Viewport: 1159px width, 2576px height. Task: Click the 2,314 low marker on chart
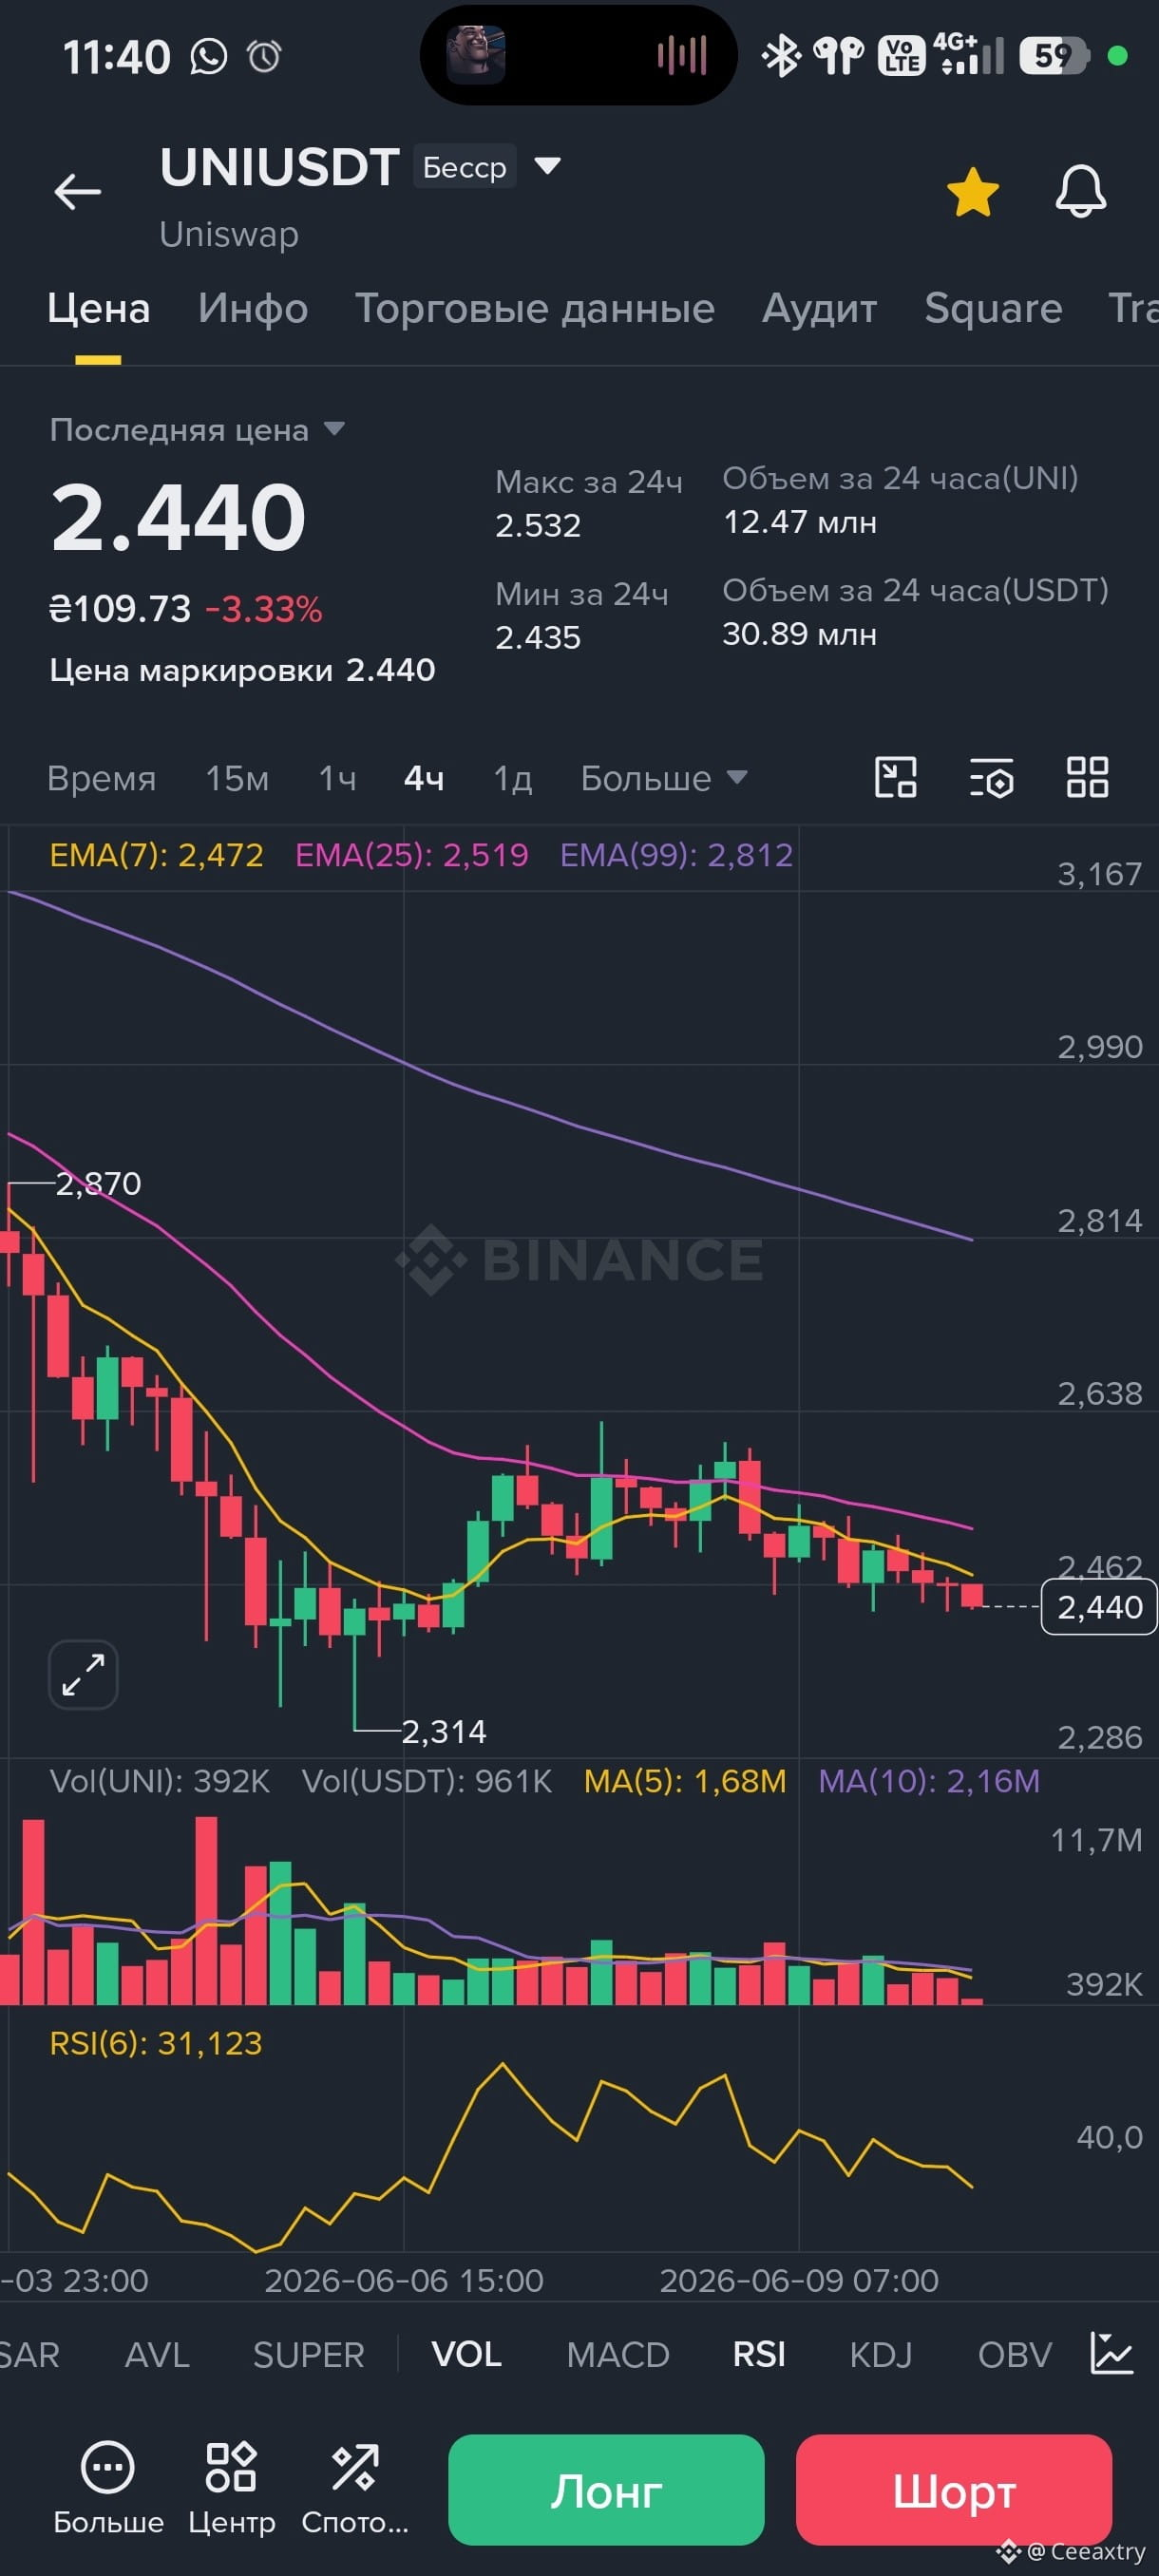pyautogui.click(x=444, y=1731)
